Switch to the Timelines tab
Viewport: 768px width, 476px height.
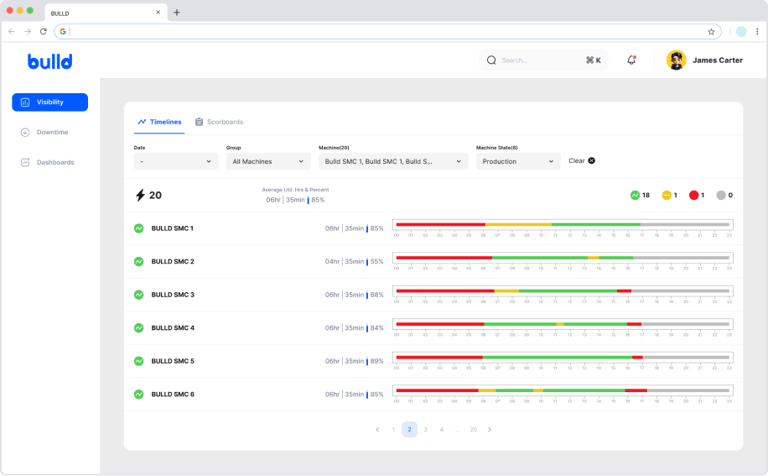point(159,122)
